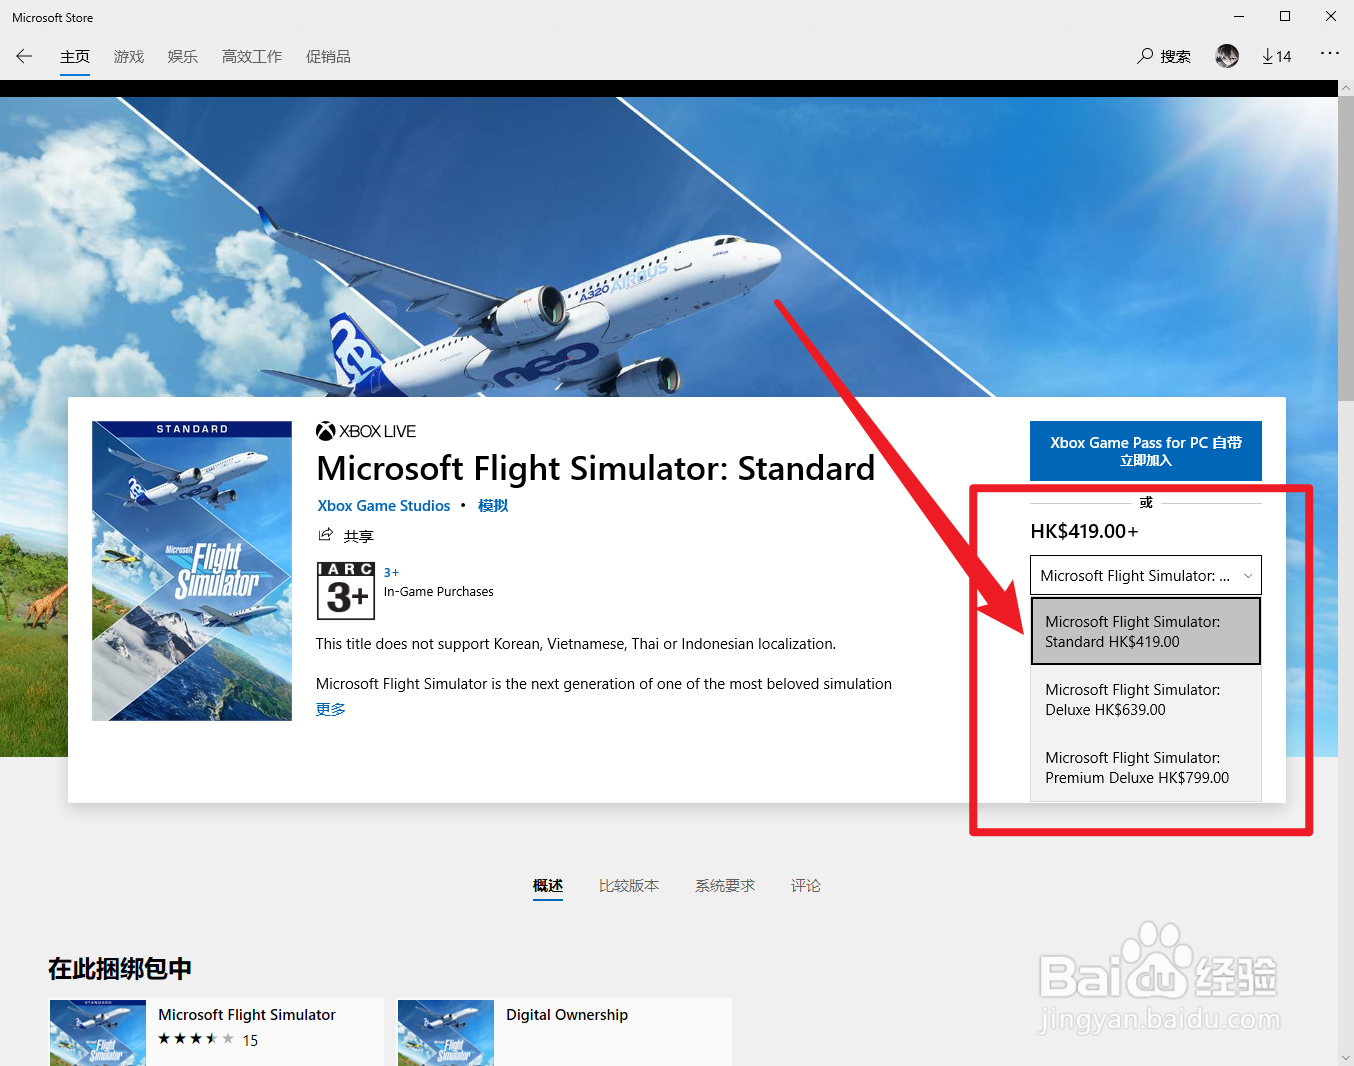Select the 概述 section tab
Image resolution: width=1354 pixels, height=1066 pixels.
548,886
